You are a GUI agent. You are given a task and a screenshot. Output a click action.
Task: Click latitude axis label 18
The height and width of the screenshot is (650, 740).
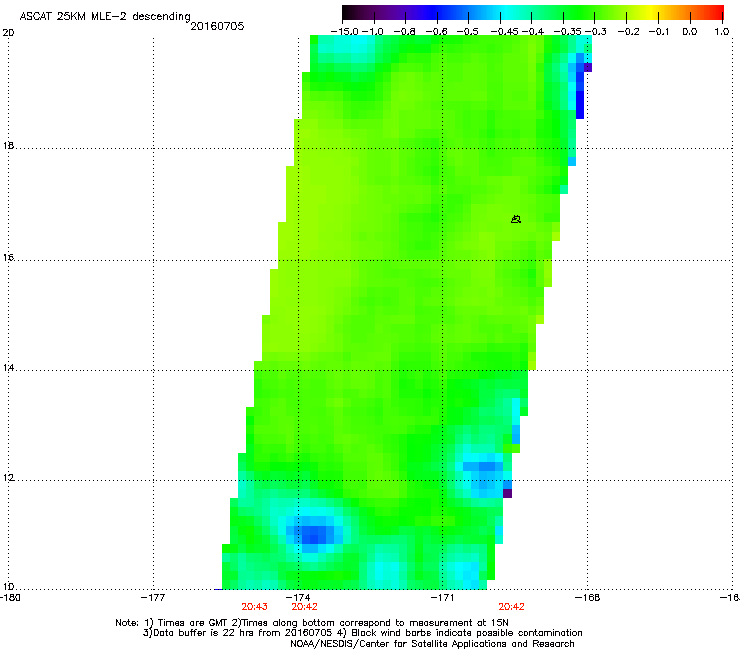[x=8, y=146]
